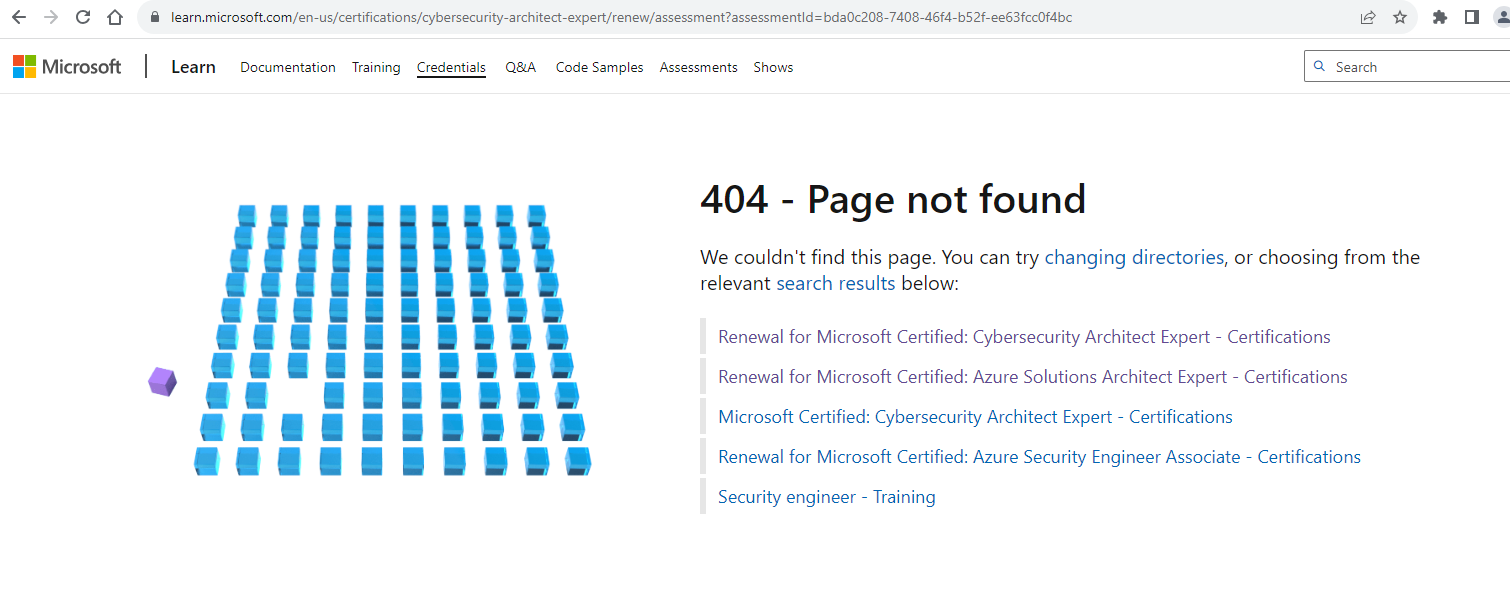Refresh the current page
The height and width of the screenshot is (596, 1510).
[x=82, y=16]
